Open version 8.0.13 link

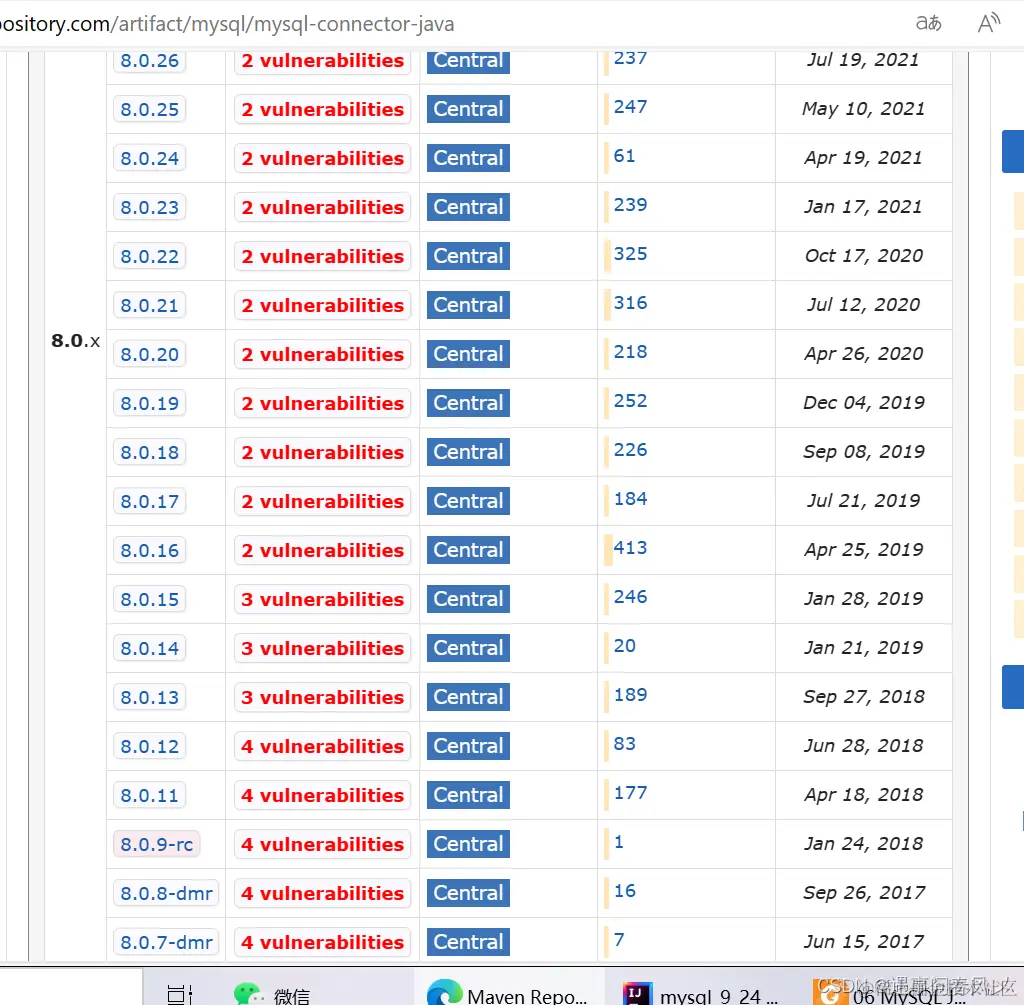click(150, 697)
